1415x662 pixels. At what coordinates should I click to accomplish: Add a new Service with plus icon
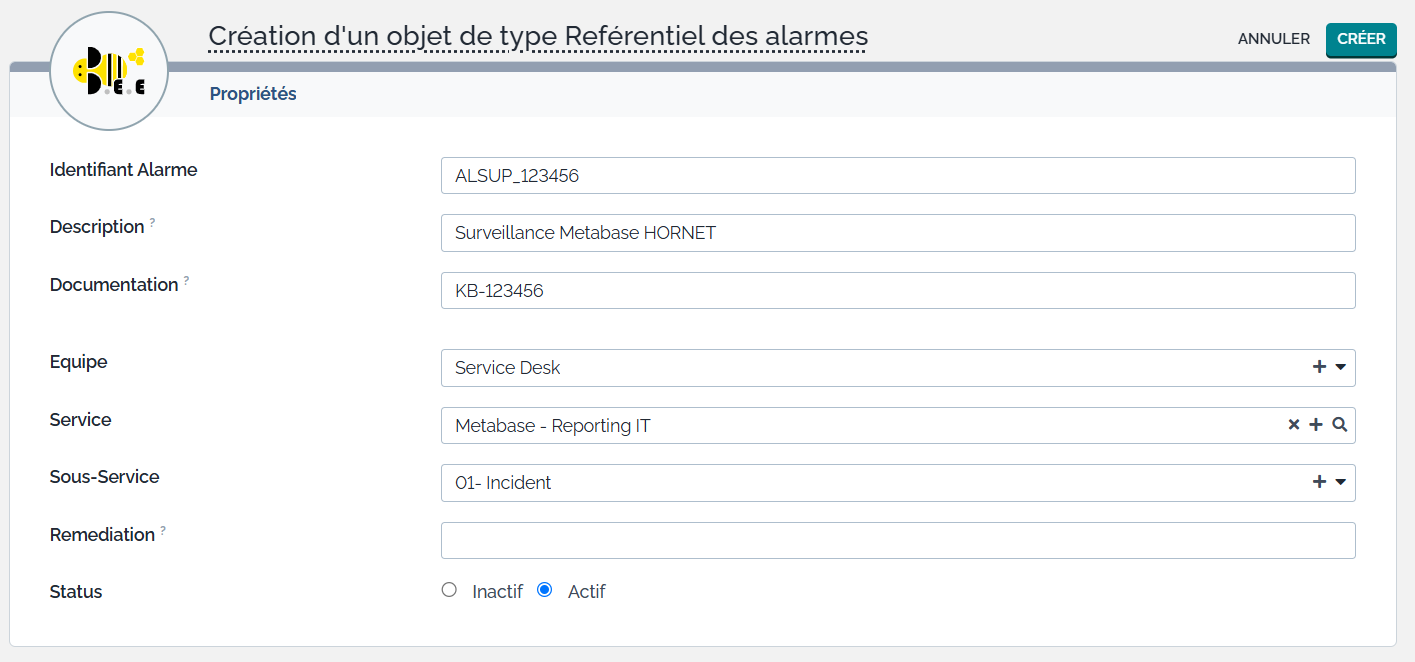coord(1316,425)
